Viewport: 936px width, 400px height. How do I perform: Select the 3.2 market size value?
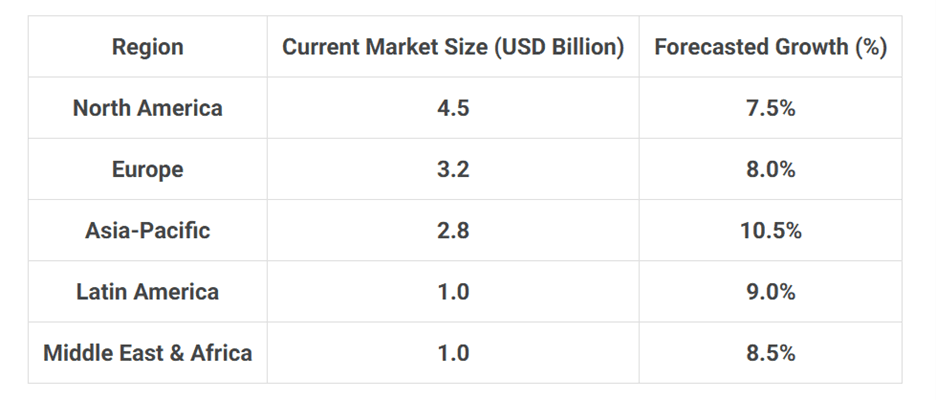click(453, 169)
